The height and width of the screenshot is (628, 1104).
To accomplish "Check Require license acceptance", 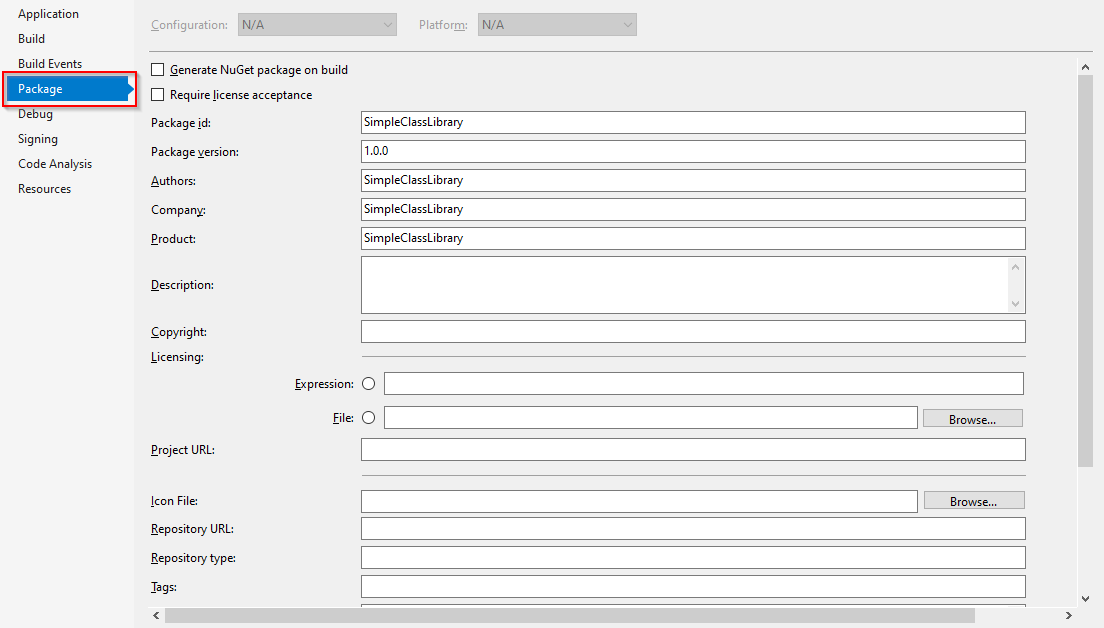I will tap(157, 94).
